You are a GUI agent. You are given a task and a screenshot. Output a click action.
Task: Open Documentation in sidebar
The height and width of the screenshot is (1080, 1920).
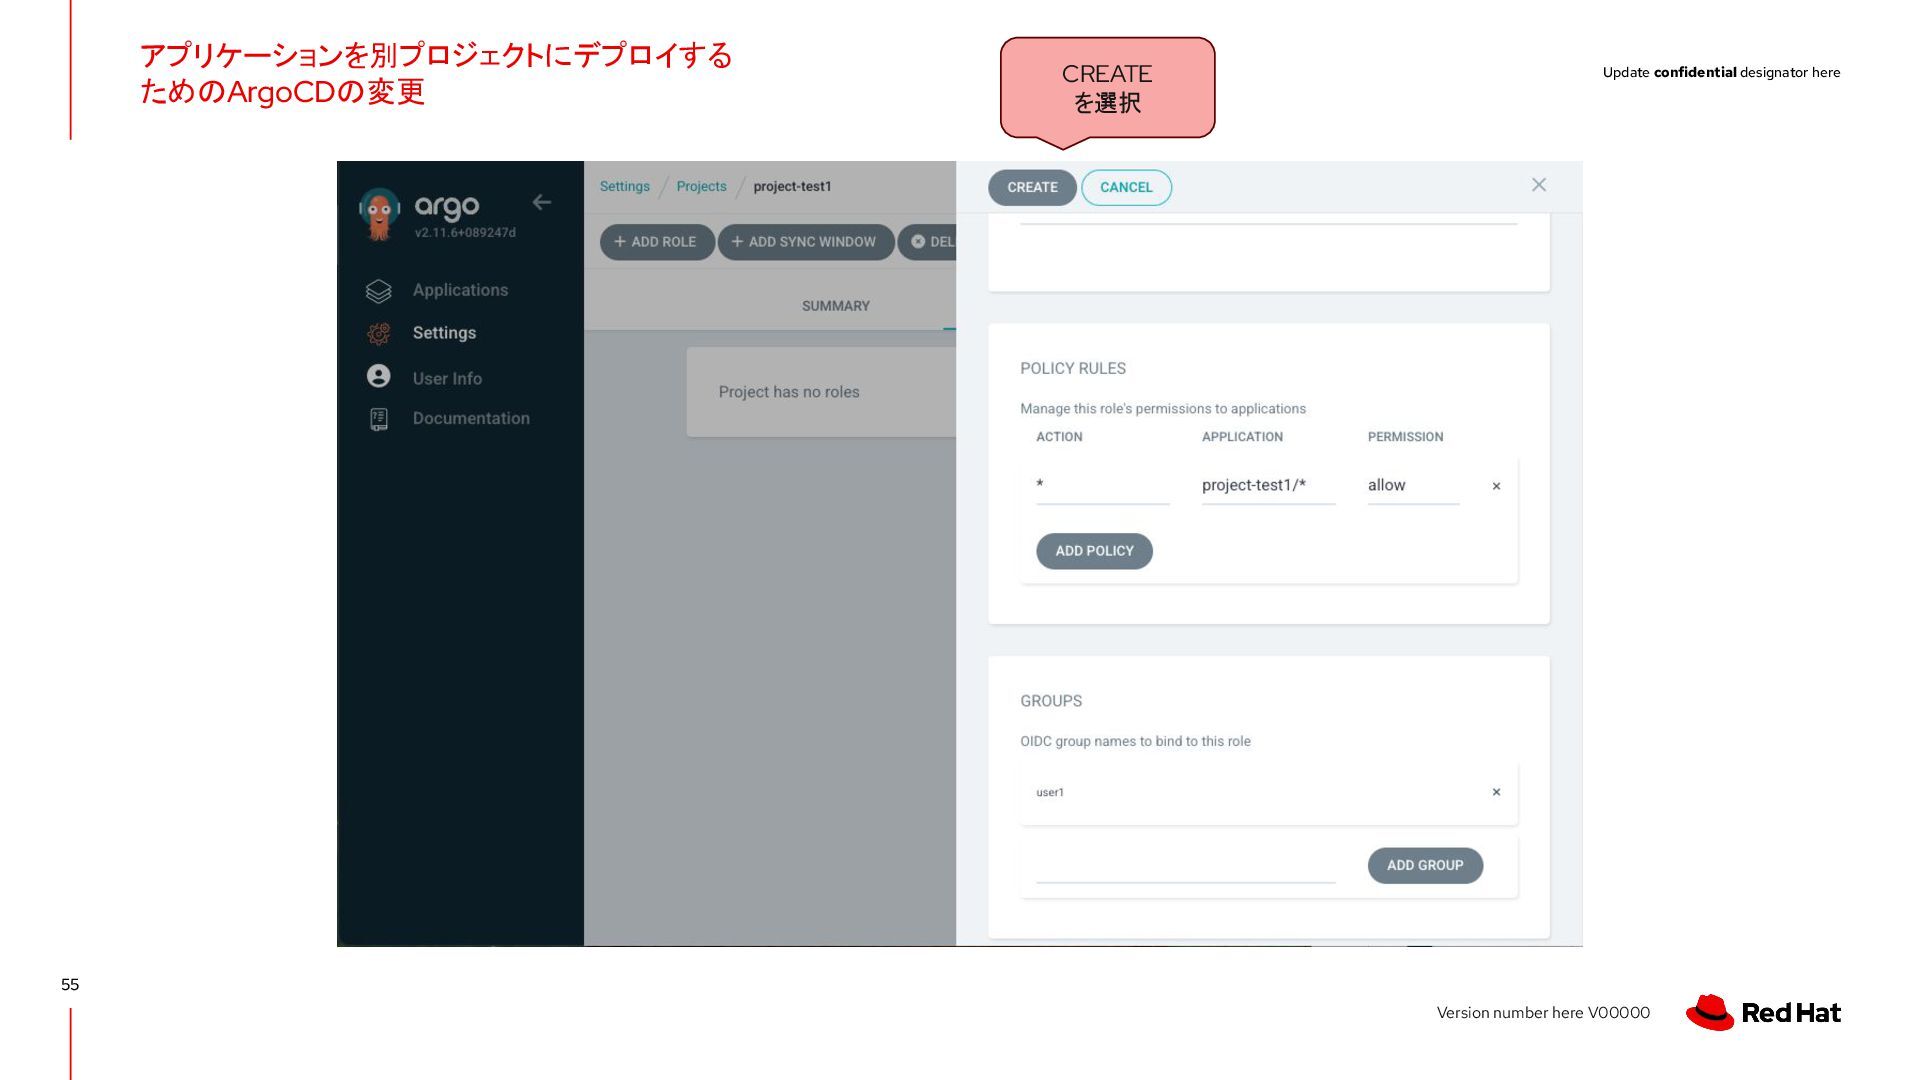[x=471, y=418]
